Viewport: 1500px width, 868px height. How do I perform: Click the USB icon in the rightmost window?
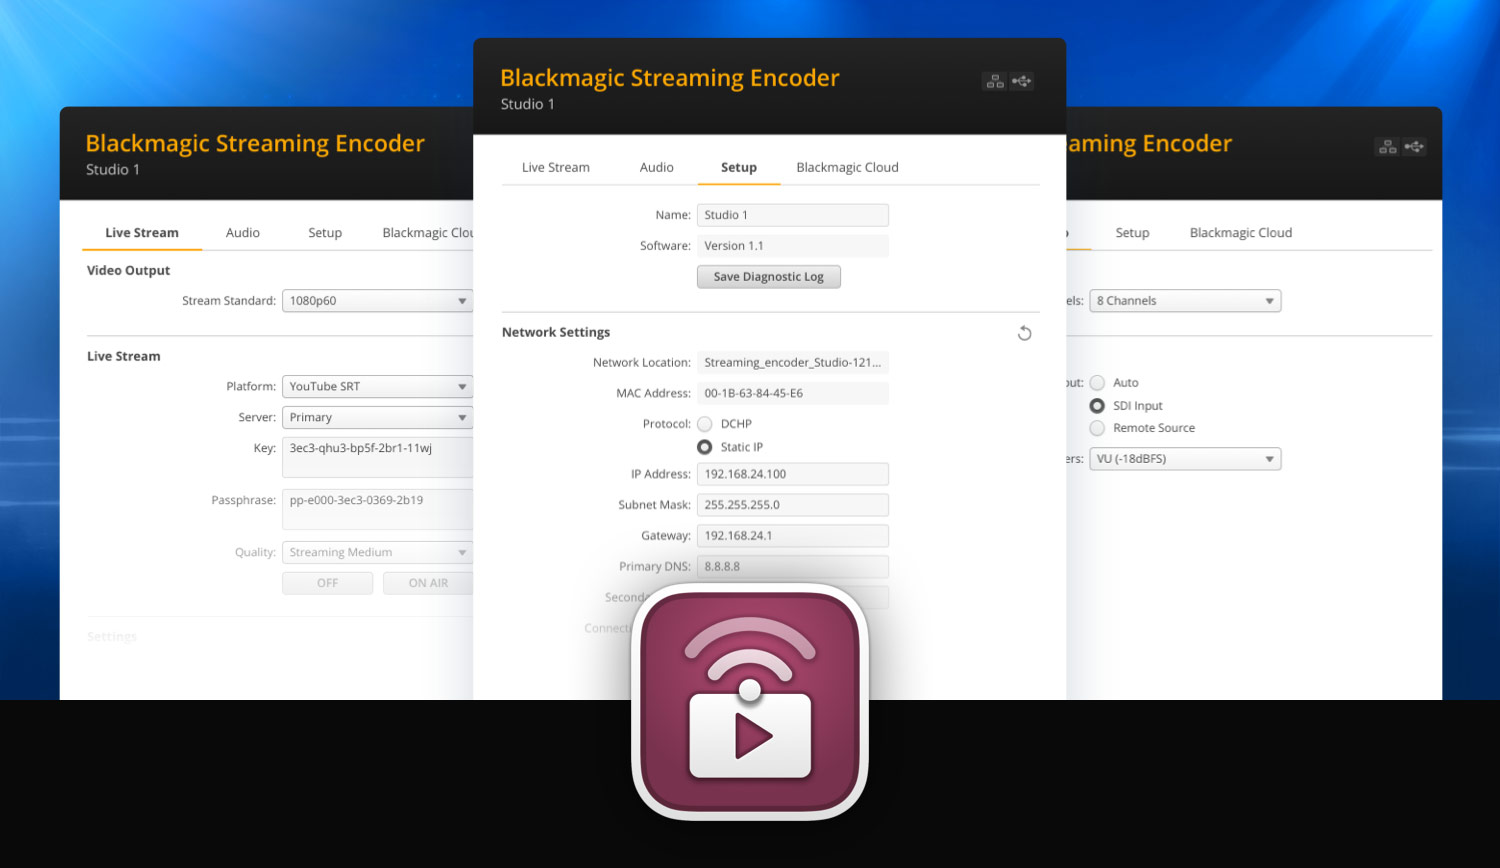(1415, 146)
